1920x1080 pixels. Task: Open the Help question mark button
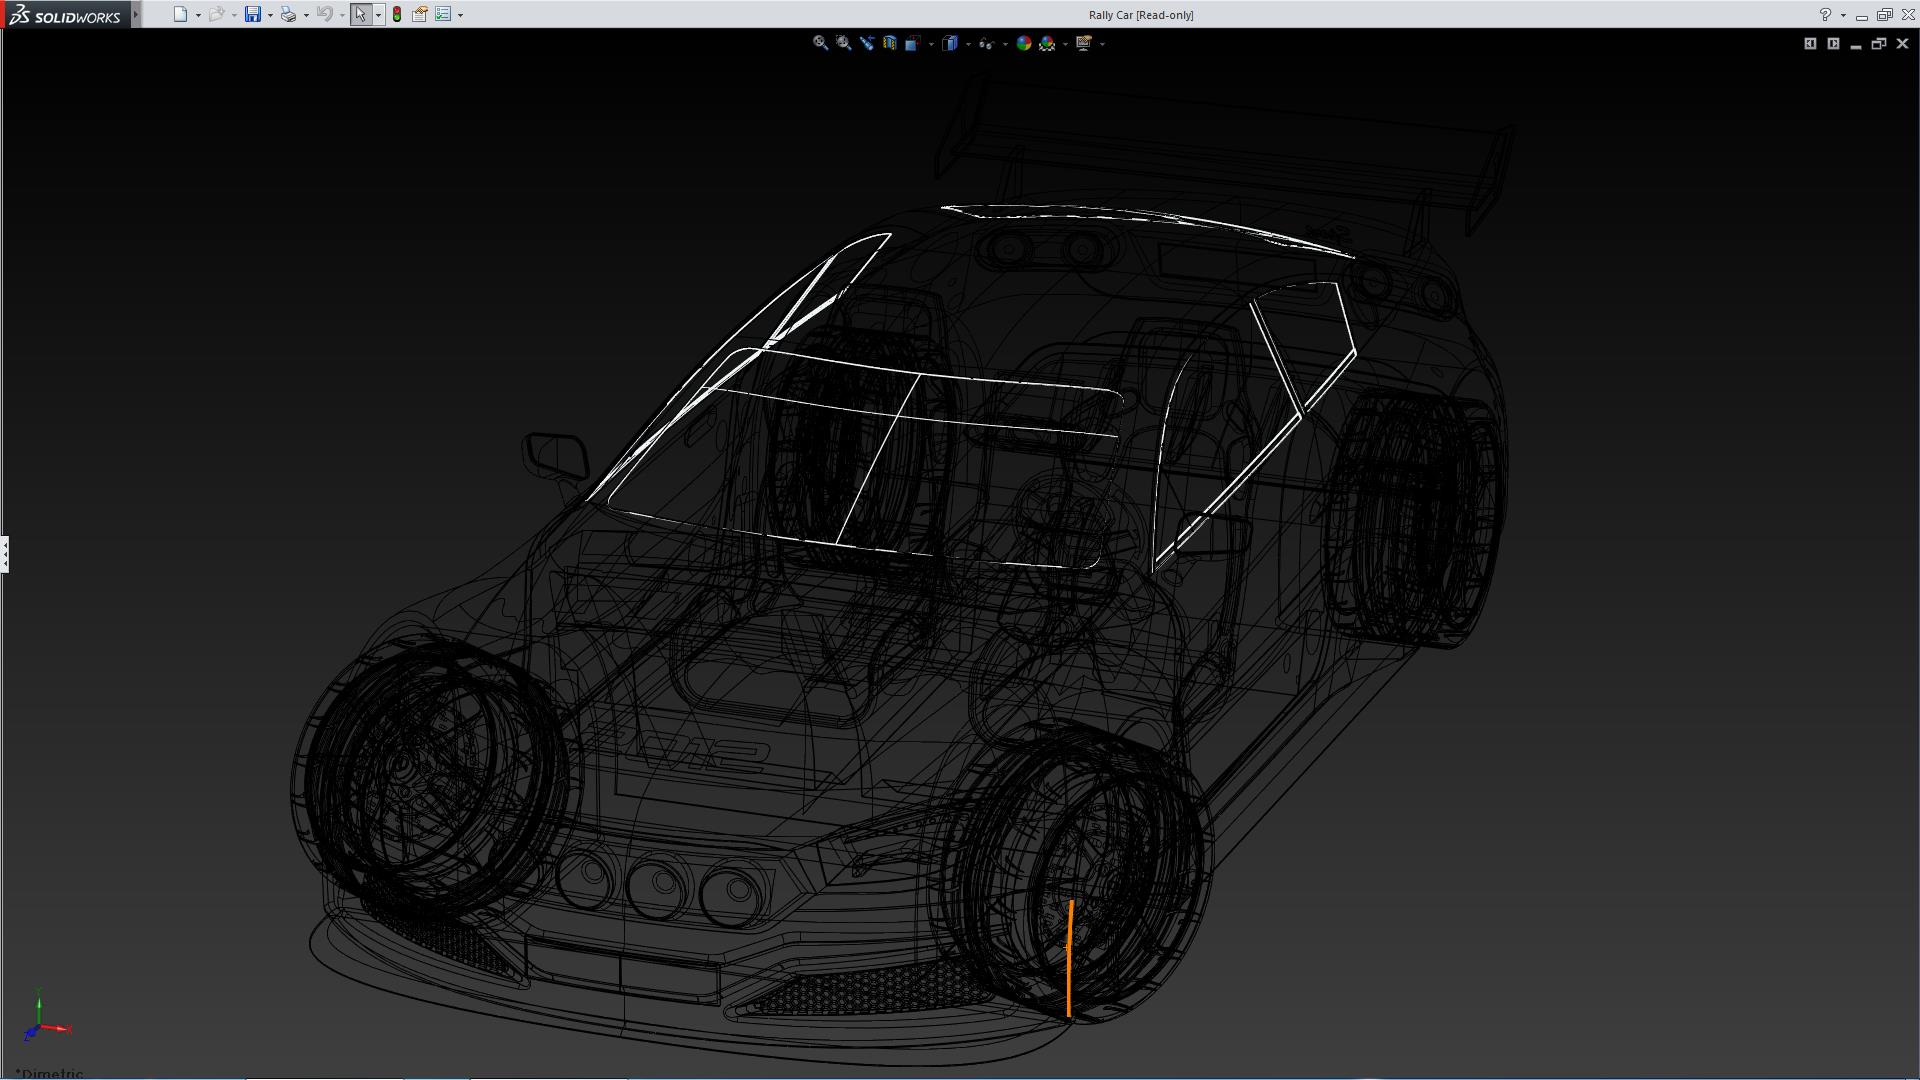(x=1825, y=15)
